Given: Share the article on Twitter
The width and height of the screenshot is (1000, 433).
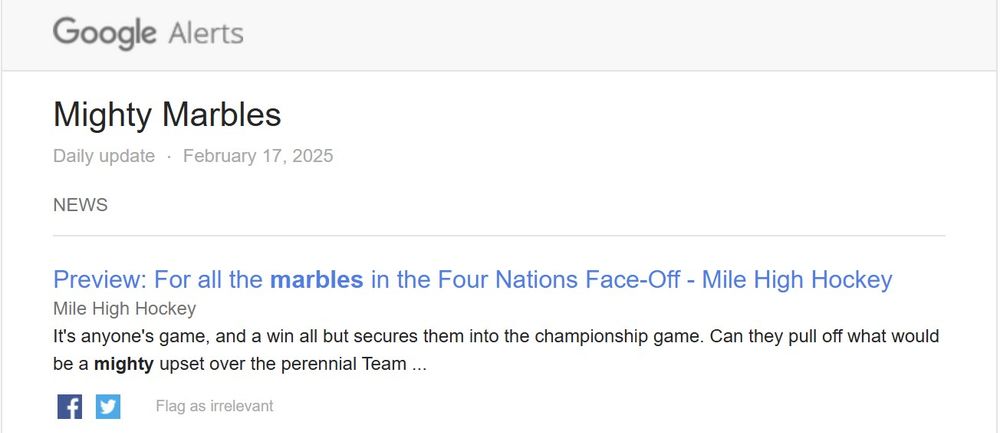Looking at the screenshot, I should [108, 407].
